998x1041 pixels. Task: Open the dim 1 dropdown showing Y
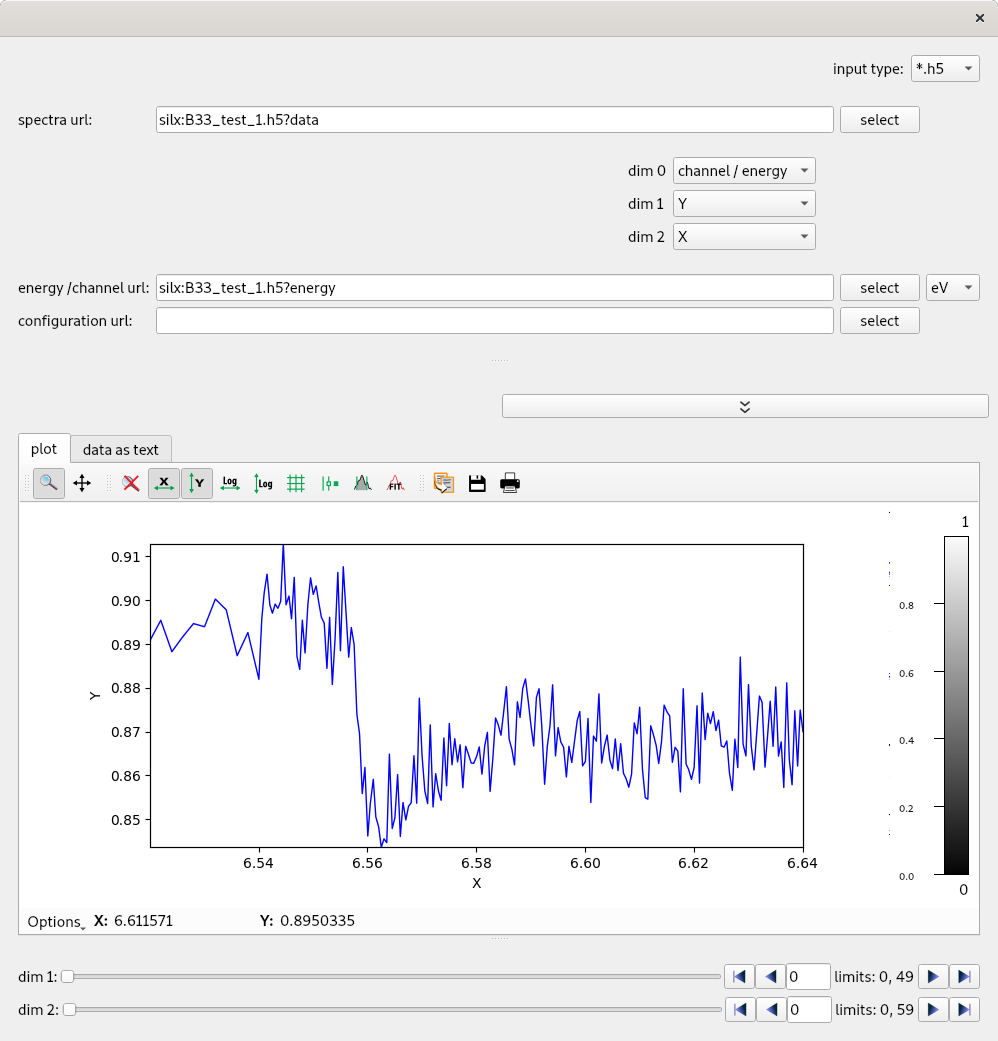click(744, 204)
